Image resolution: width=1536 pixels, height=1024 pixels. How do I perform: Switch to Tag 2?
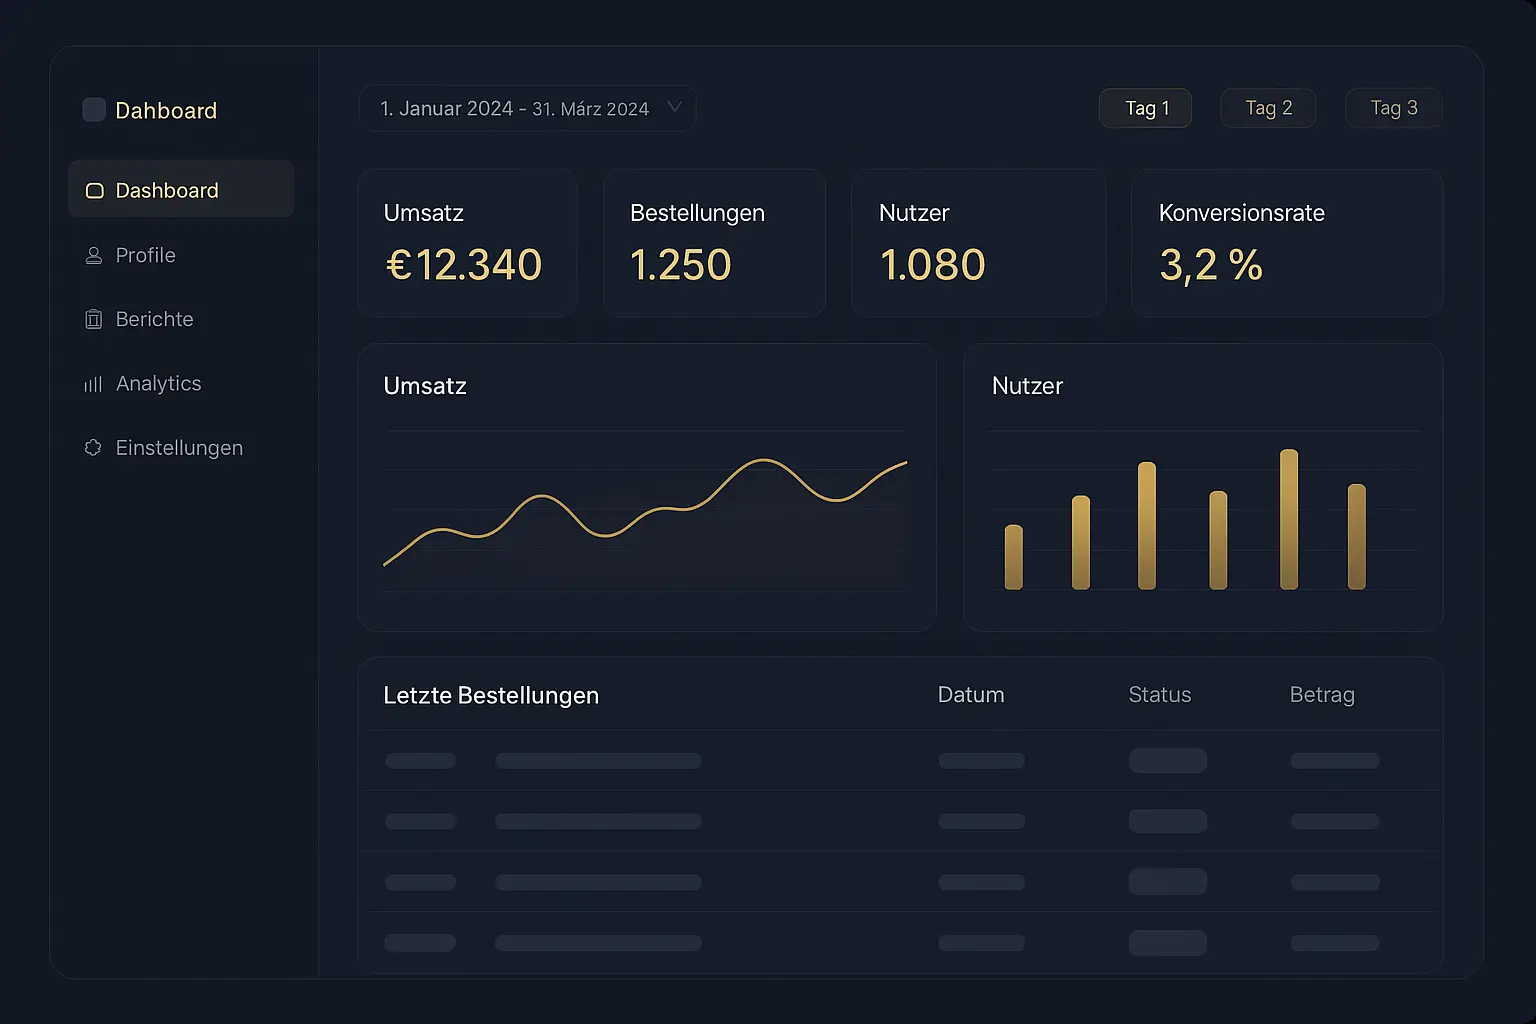pos(1267,107)
